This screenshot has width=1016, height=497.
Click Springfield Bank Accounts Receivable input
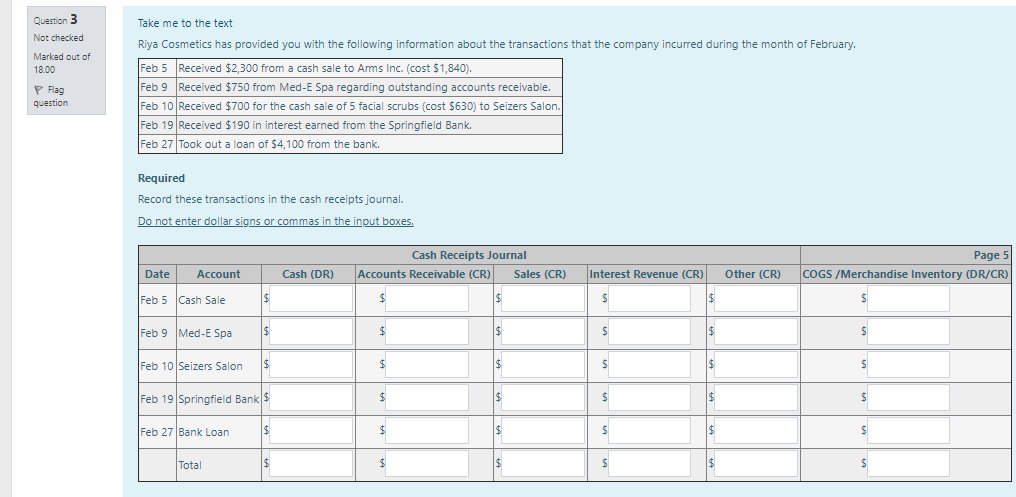(427, 398)
